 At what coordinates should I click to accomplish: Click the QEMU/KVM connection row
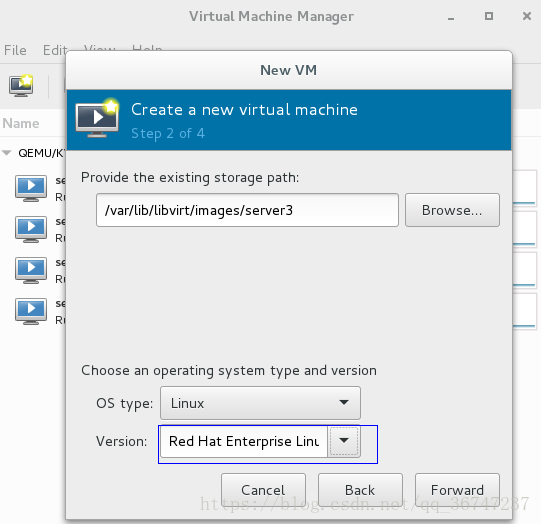33,153
